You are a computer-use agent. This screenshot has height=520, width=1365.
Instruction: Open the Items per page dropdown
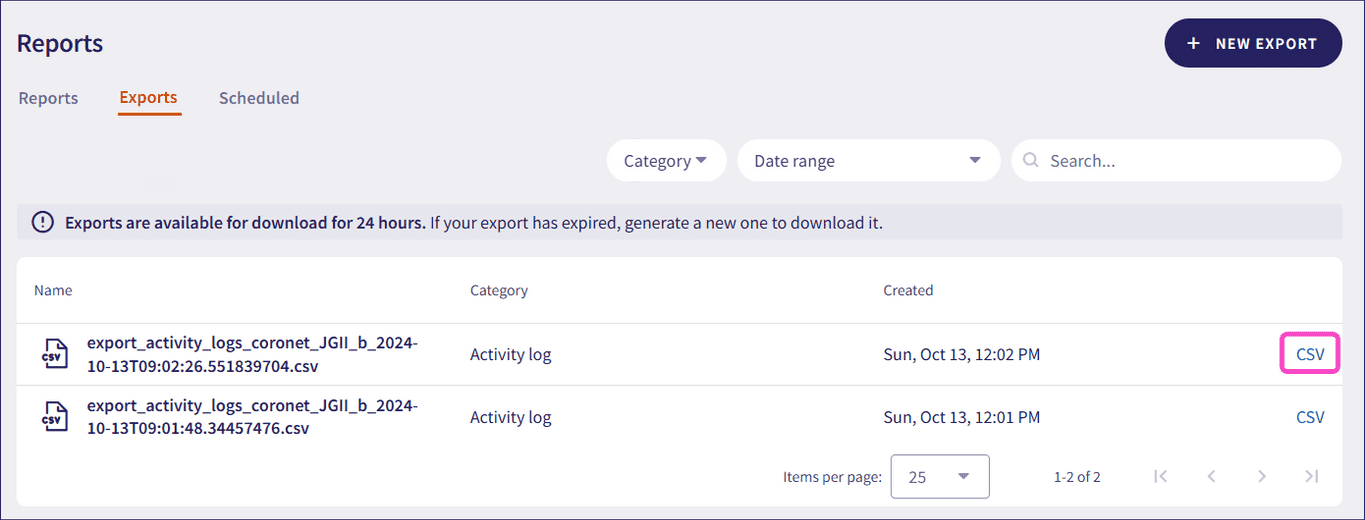tap(939, 477)
